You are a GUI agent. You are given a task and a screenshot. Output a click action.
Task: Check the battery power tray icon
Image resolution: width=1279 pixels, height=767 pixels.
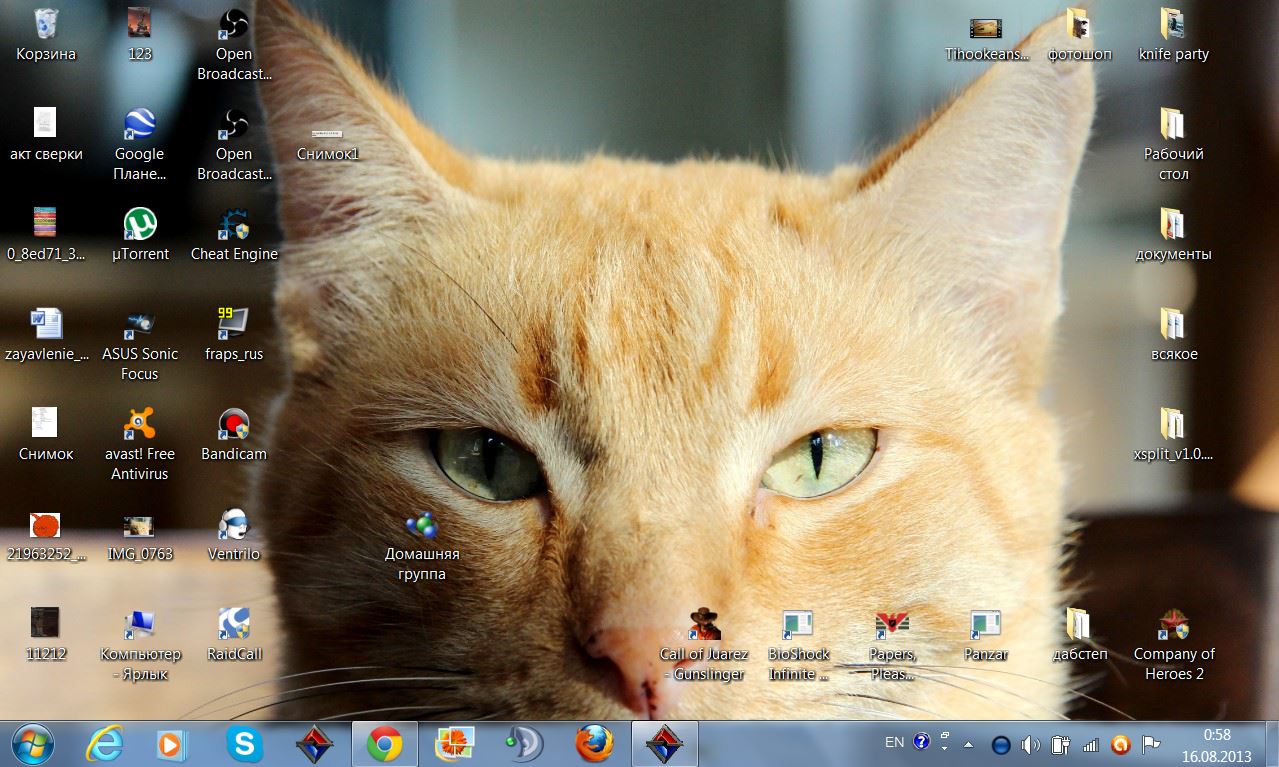point(1061,744)
